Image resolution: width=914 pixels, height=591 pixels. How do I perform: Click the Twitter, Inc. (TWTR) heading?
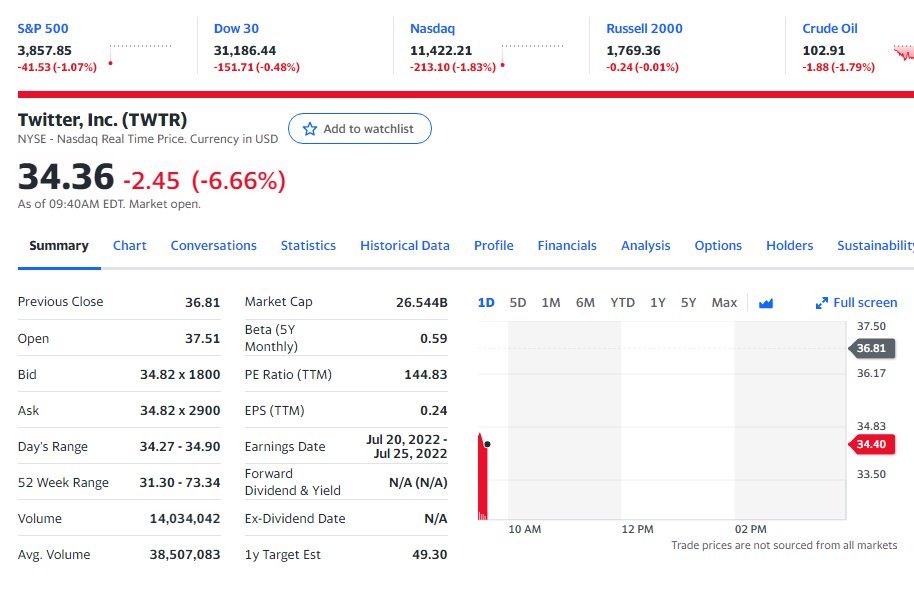(x=102, y=119)
